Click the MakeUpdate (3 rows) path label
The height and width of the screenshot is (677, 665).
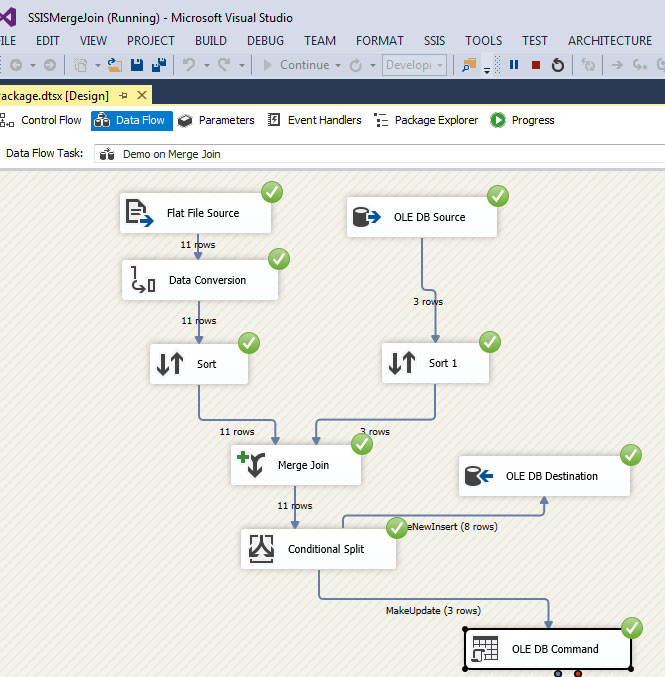click(433, 611)
